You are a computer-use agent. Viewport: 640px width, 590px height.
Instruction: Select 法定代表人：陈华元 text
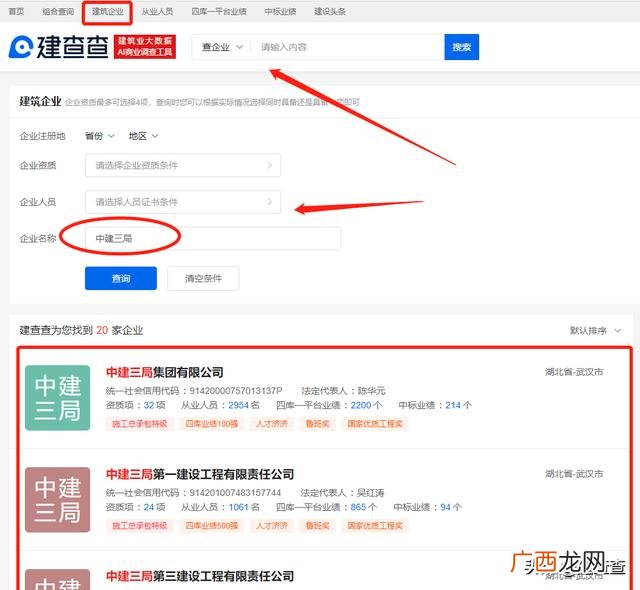coord(343,391)
